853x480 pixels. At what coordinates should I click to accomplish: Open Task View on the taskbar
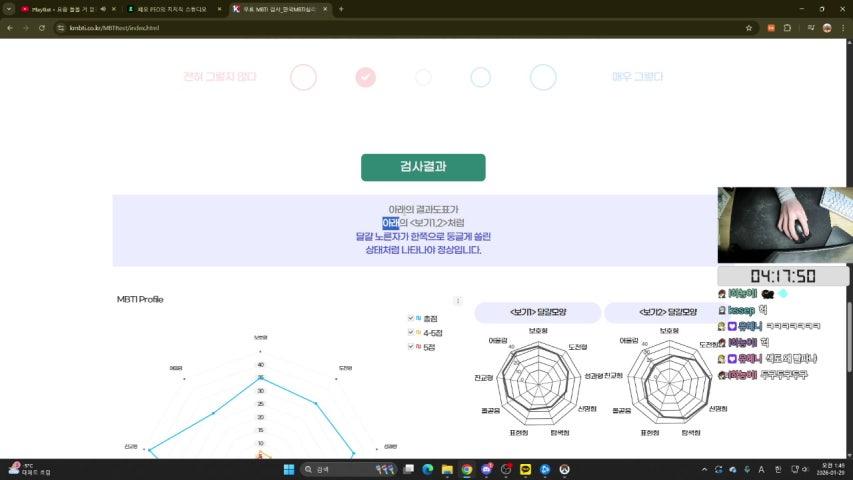[409, 469]
